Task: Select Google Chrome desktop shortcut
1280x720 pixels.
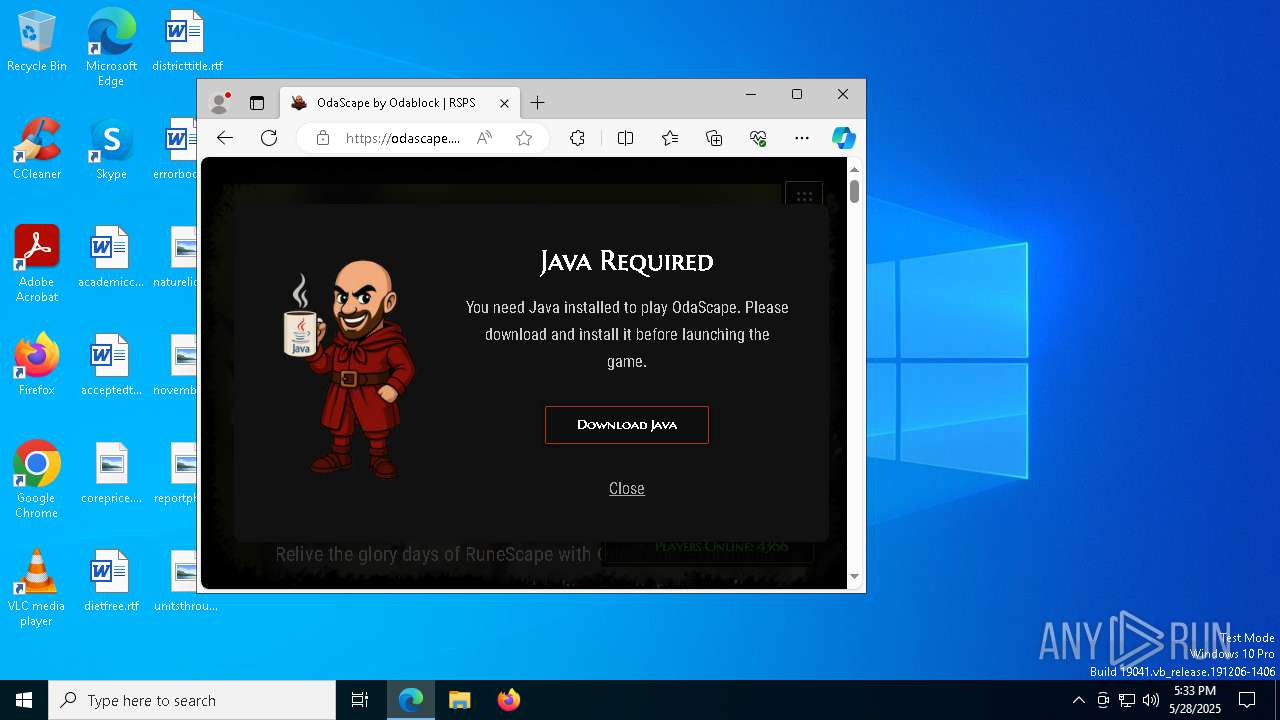Action: pyautogui.click(x=37, y=480)
